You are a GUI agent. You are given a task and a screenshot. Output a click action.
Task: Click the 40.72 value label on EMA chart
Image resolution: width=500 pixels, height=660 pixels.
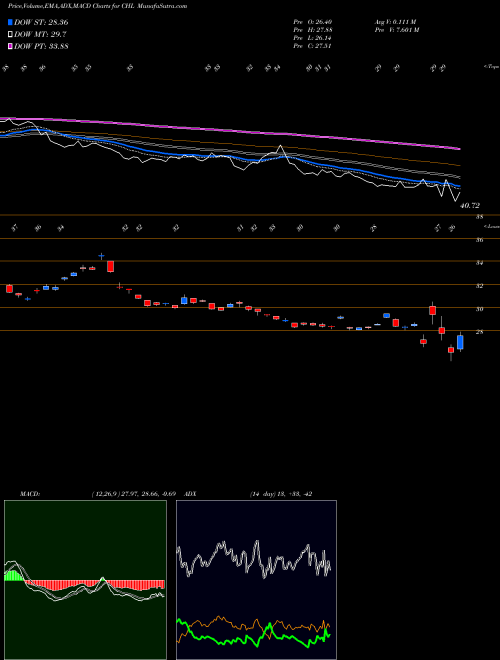tap(470, 206)
